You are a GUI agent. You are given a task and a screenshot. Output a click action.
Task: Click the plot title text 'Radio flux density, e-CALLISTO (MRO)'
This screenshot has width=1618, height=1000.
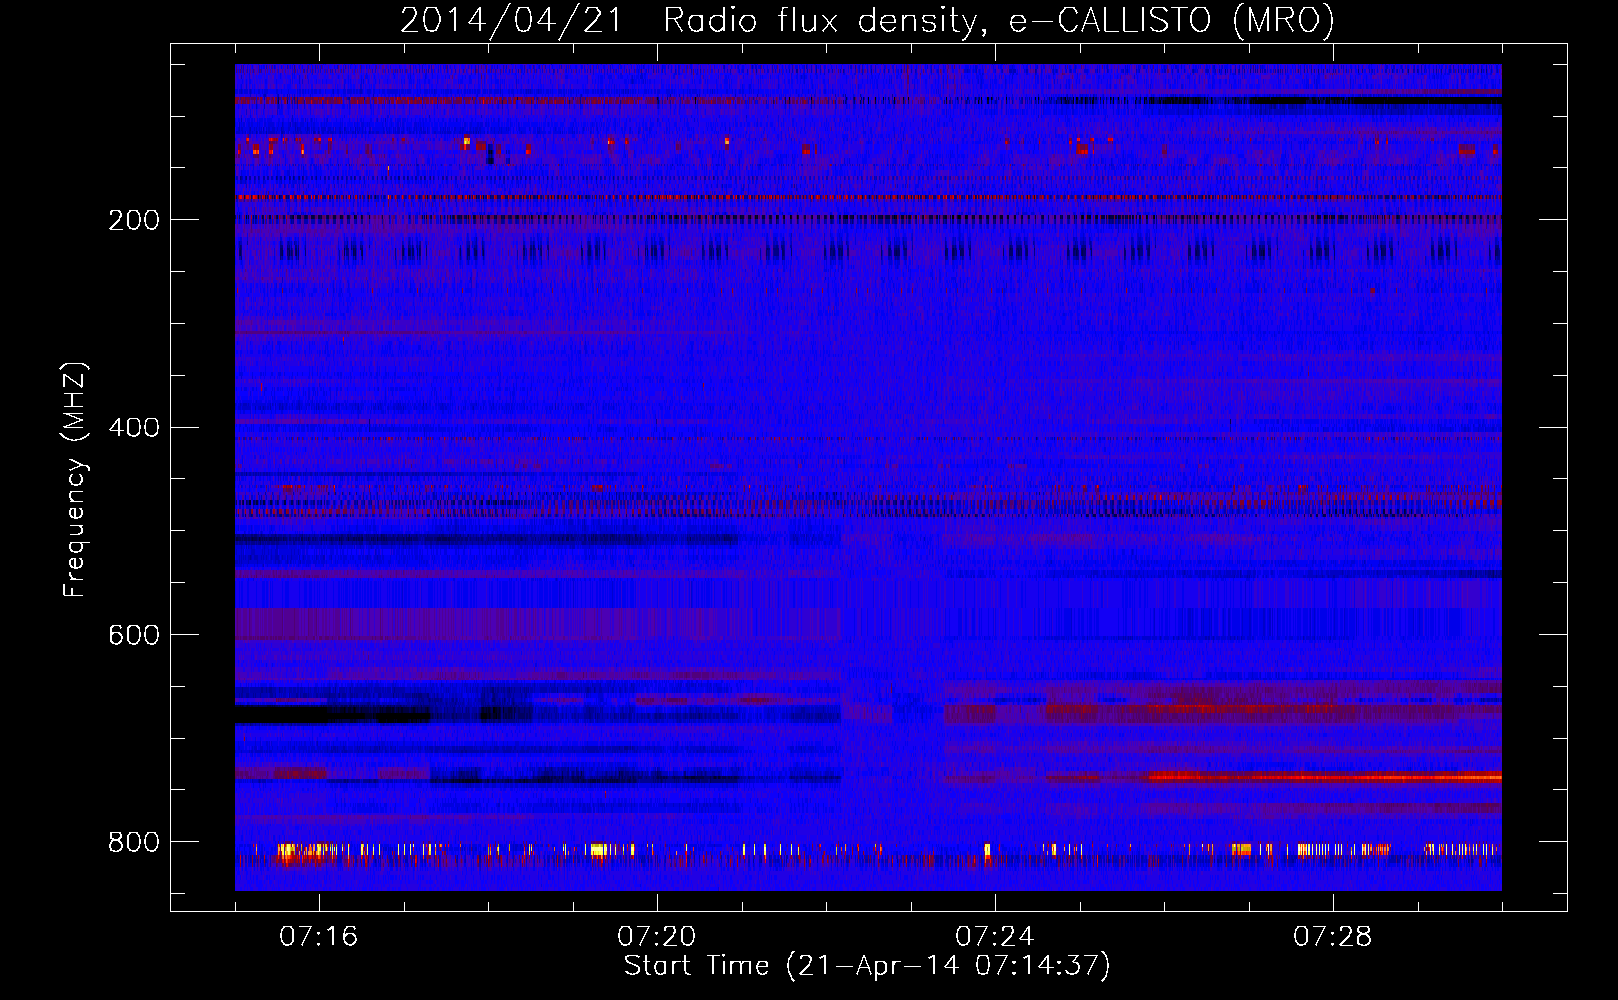[x=999, y=20]
